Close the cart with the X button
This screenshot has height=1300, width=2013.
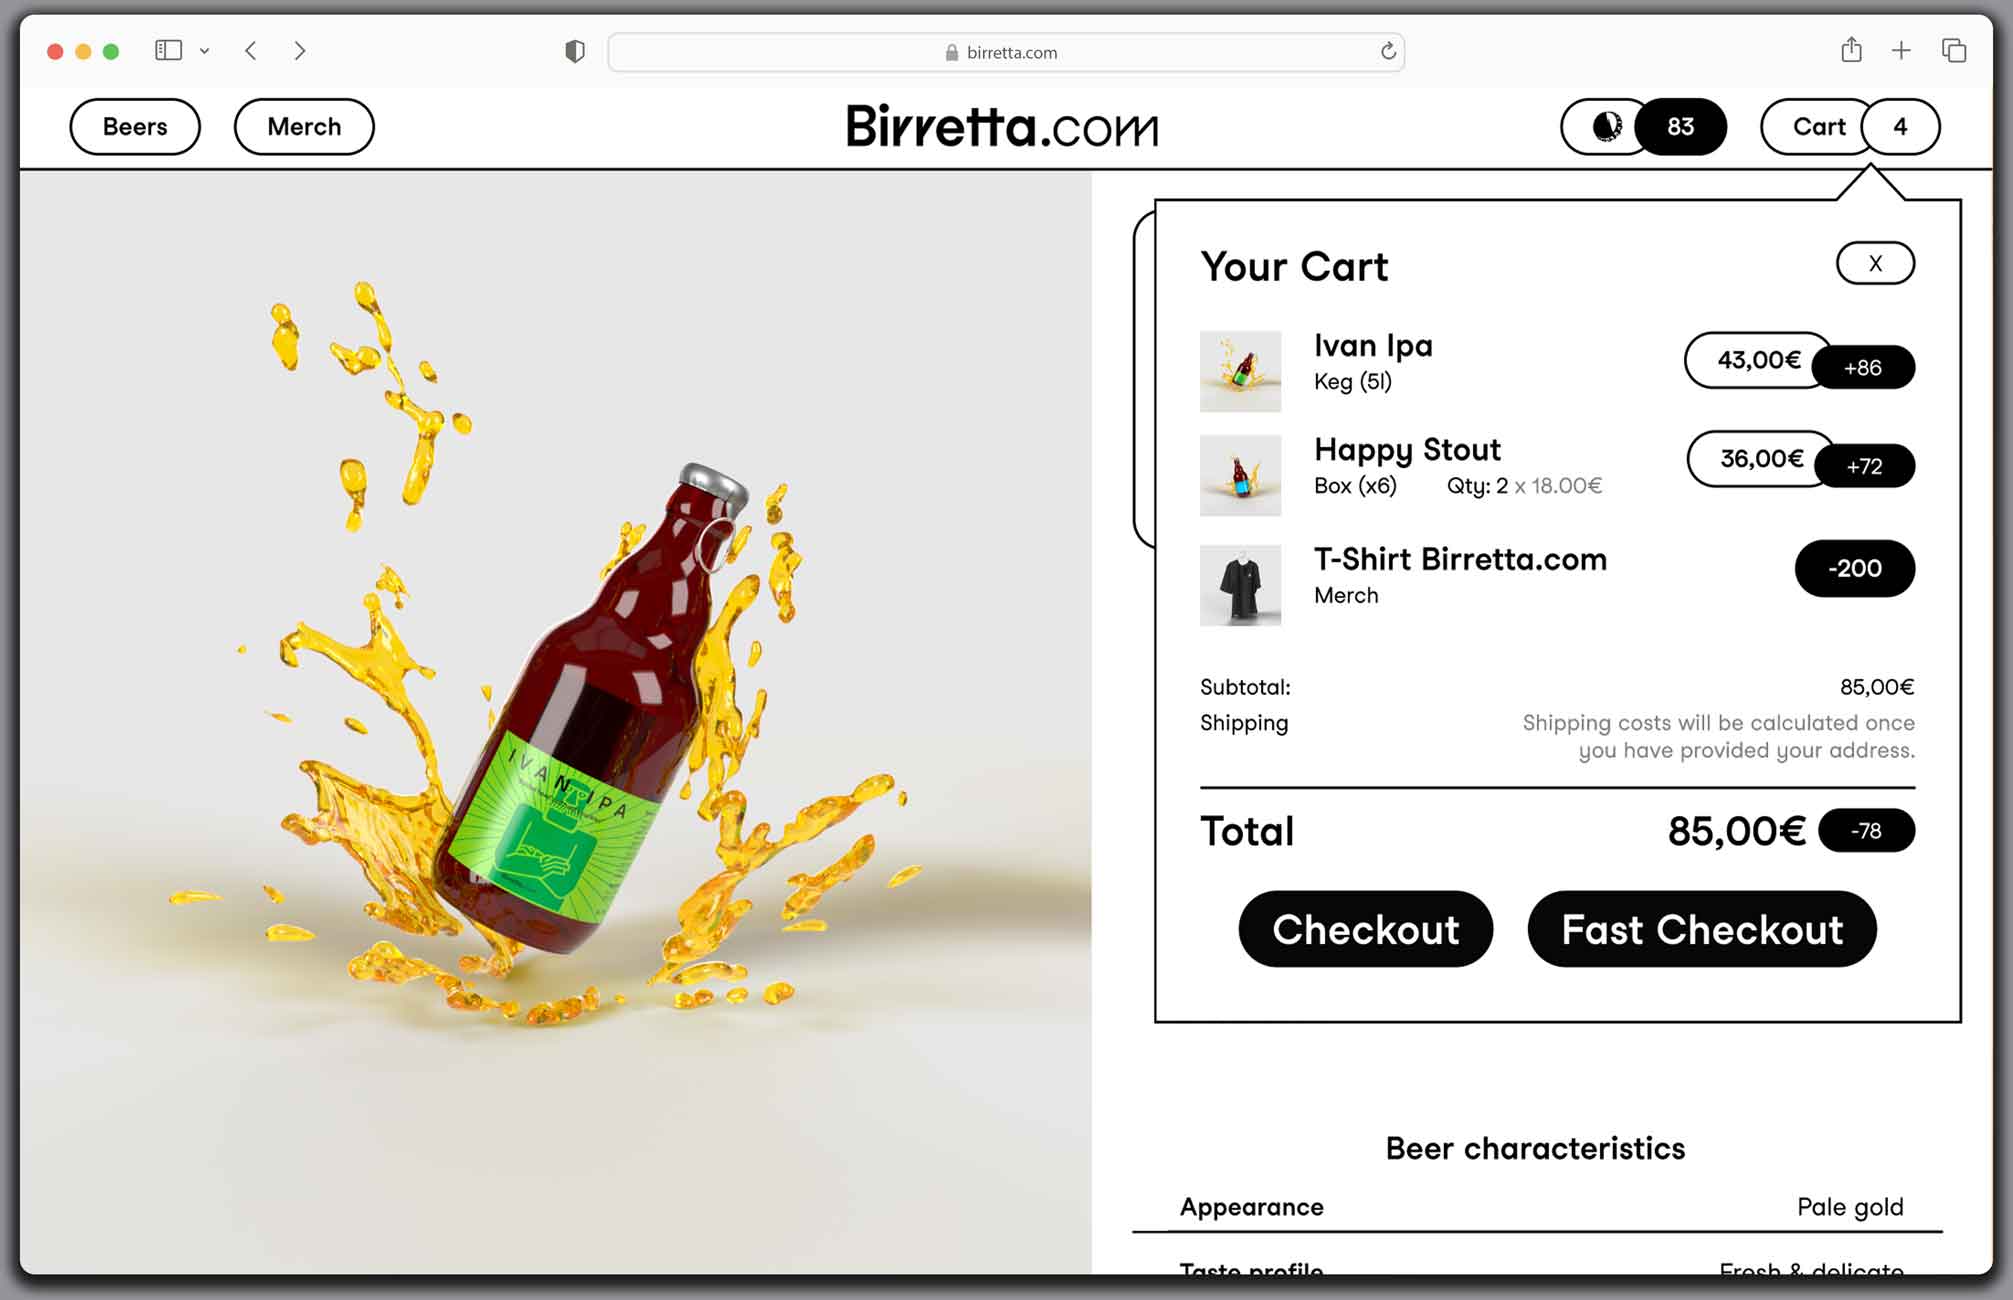tap(1875, 263)
